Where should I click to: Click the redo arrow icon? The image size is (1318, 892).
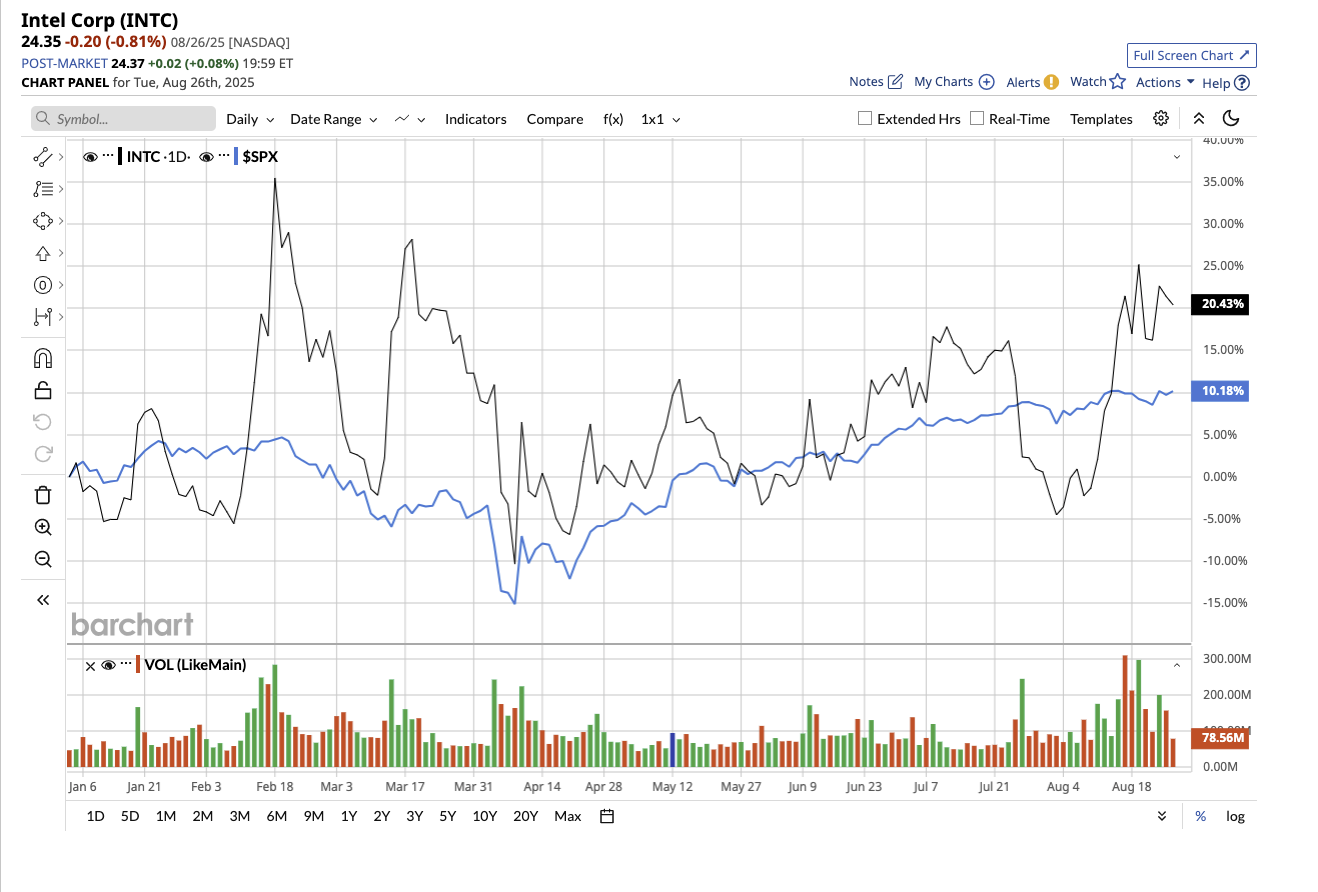tap(43, 453)
